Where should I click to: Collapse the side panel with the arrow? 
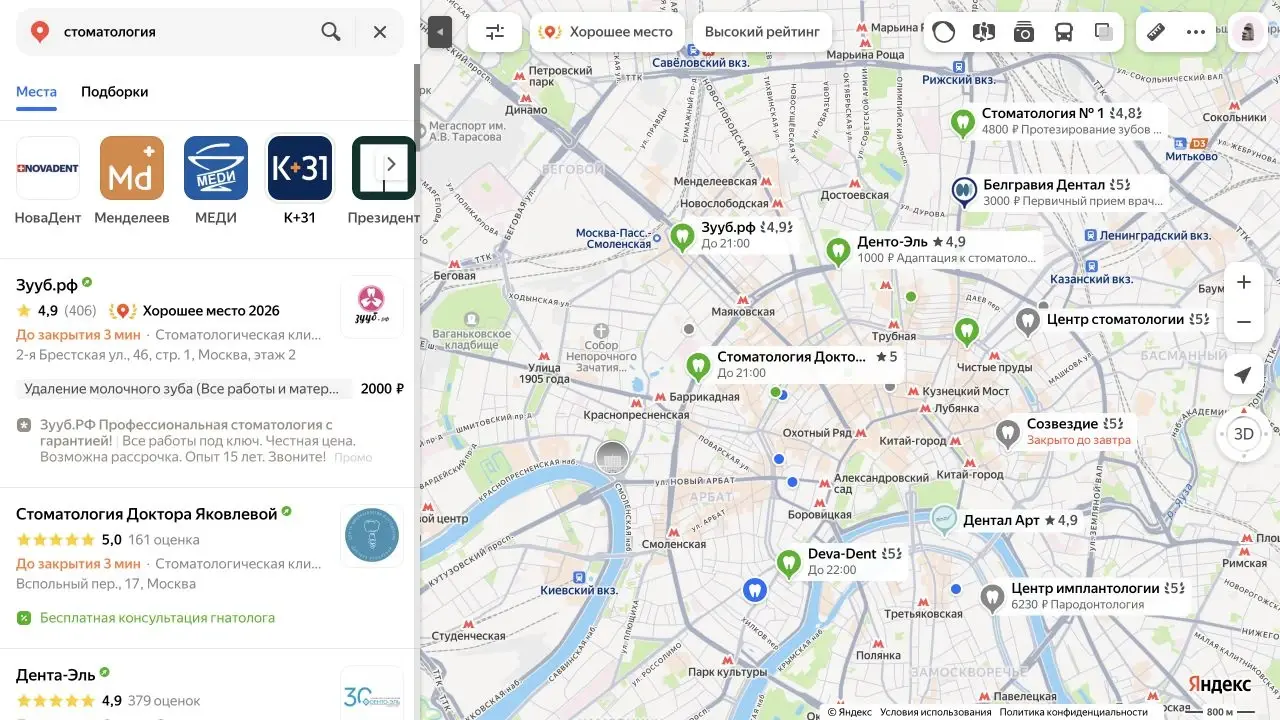[440, 32]
